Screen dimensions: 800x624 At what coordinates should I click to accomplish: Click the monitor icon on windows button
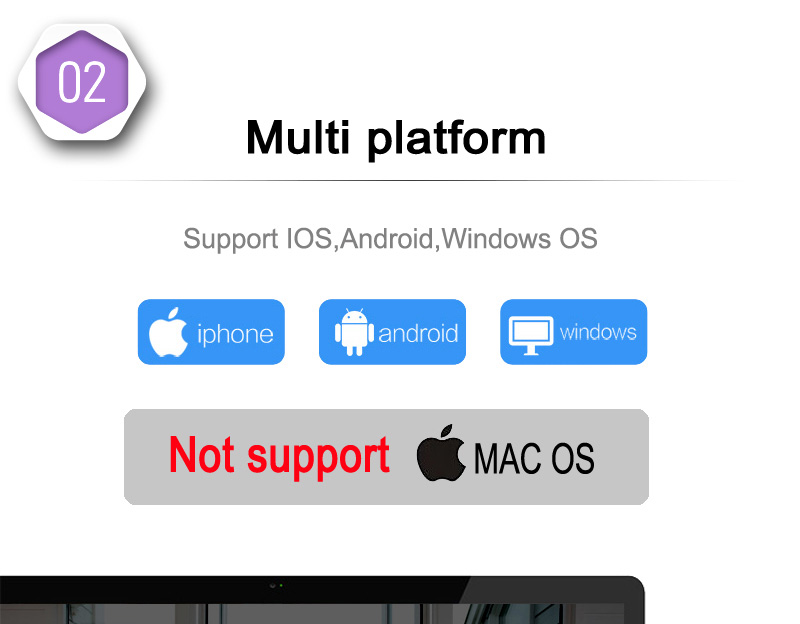[x=531, y=335]
